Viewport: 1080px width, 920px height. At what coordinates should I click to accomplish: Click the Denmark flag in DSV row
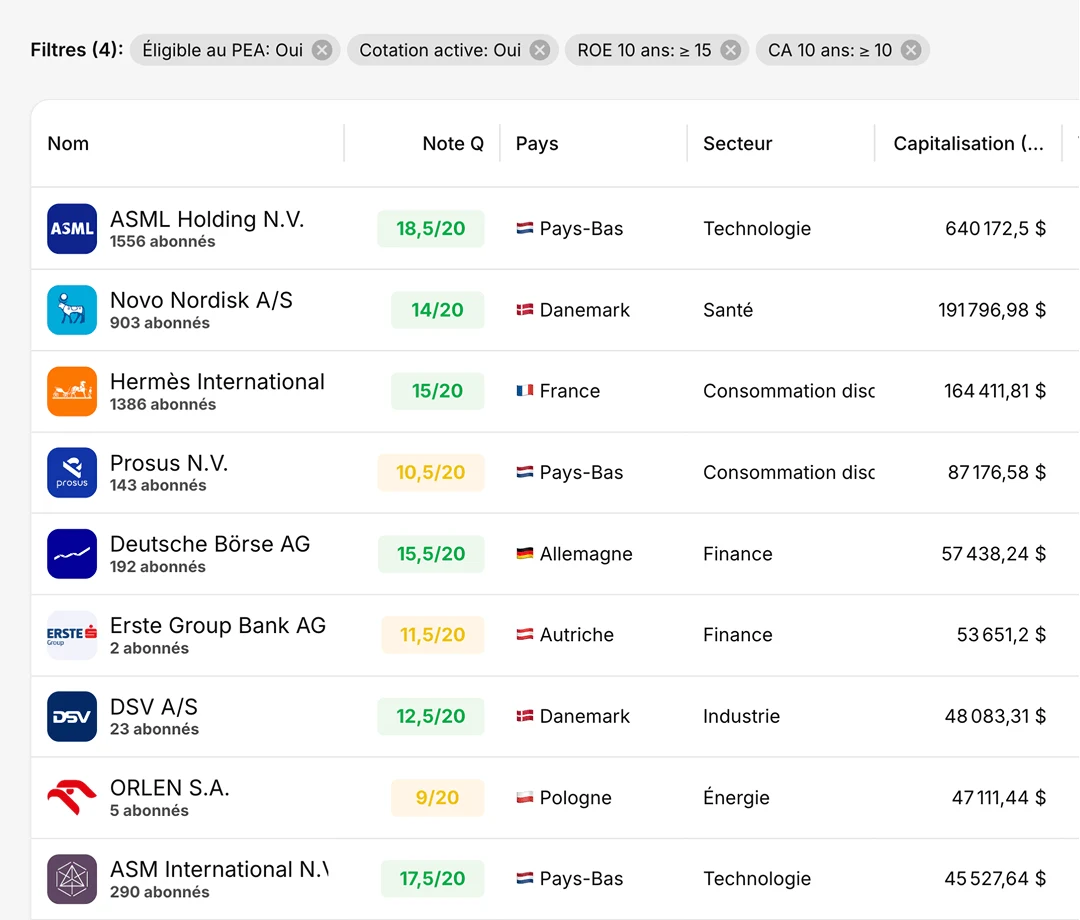(525, 716)
